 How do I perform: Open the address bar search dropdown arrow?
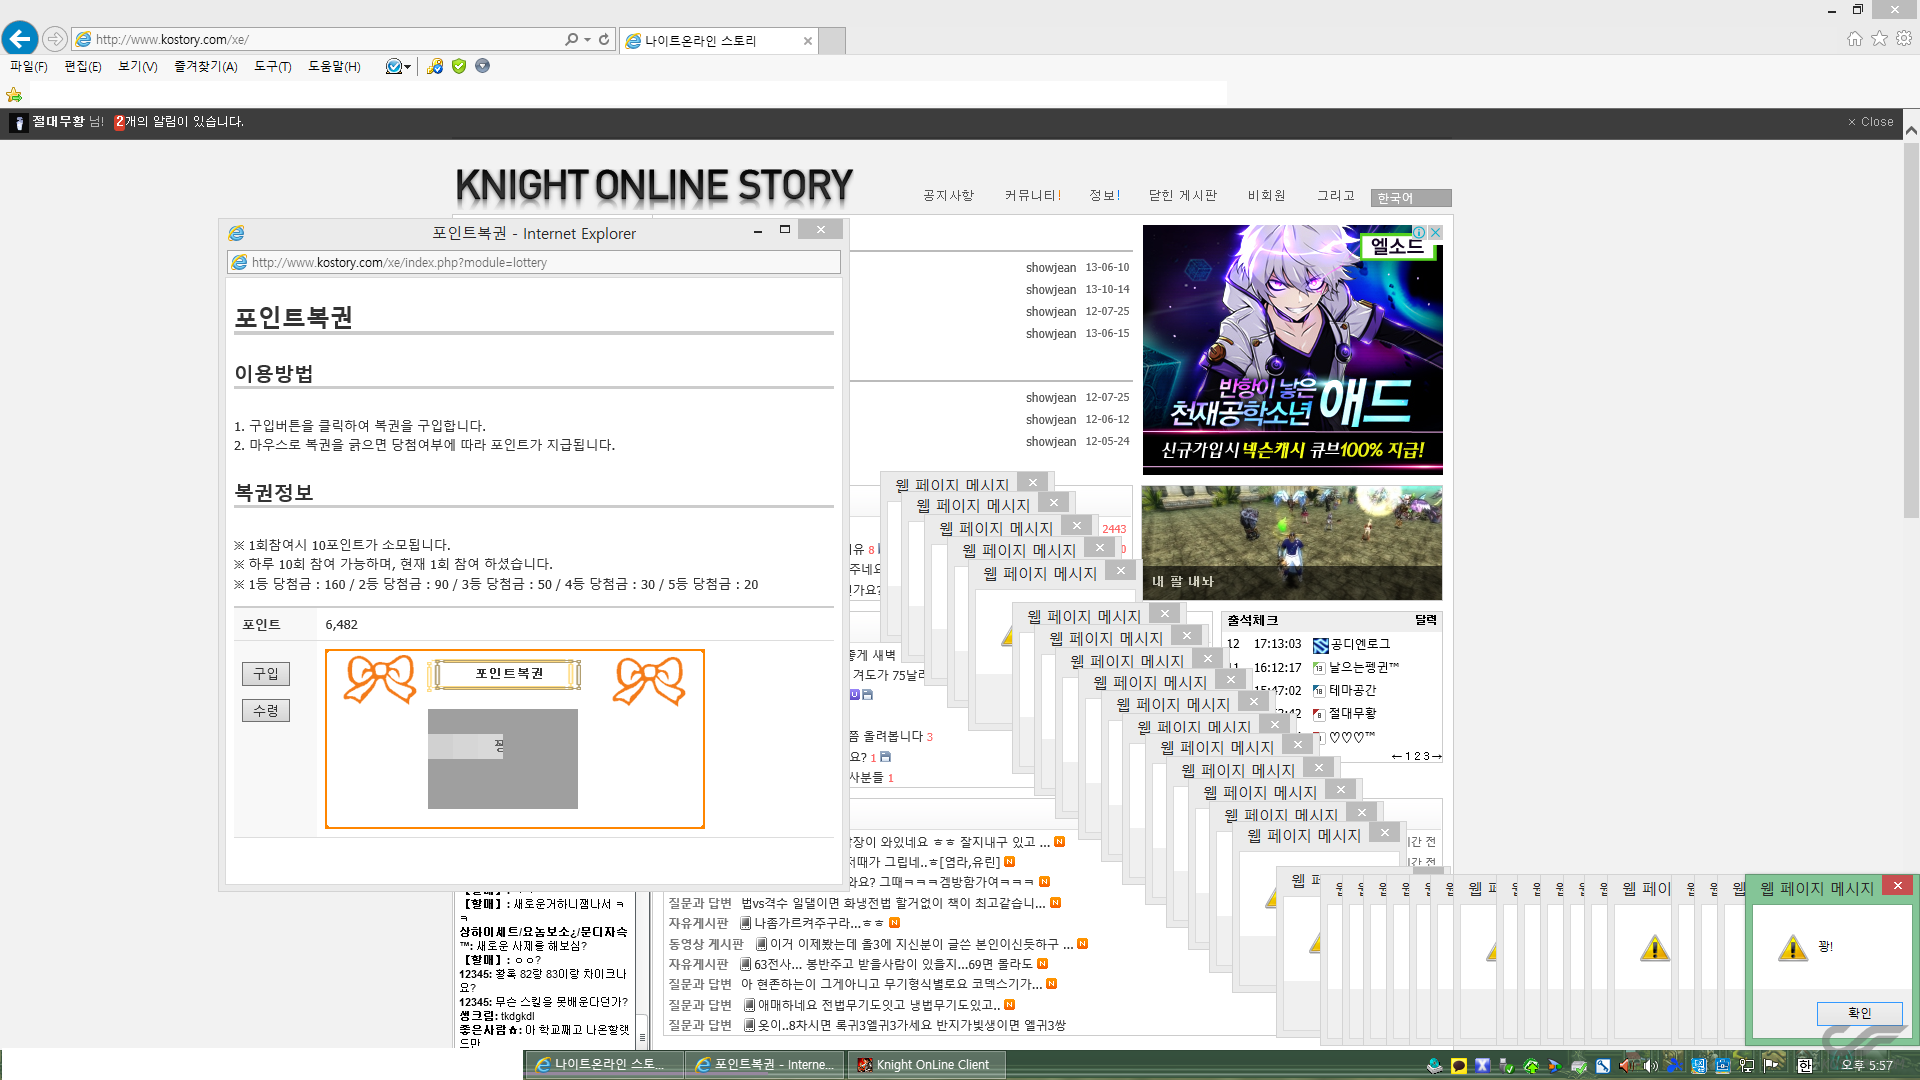(587, 39)
